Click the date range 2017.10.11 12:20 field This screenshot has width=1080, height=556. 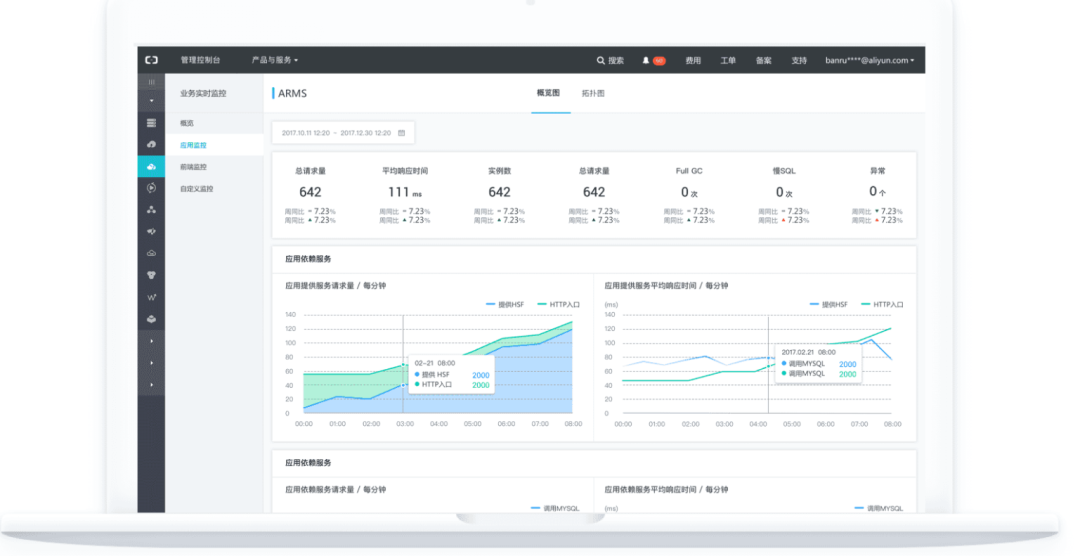click(343, 133)
